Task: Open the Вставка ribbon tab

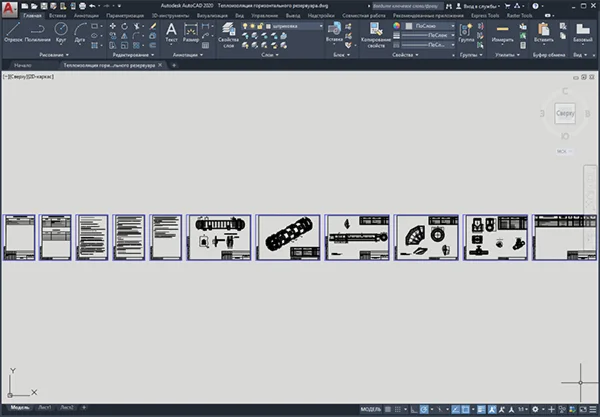Action: 57,16
